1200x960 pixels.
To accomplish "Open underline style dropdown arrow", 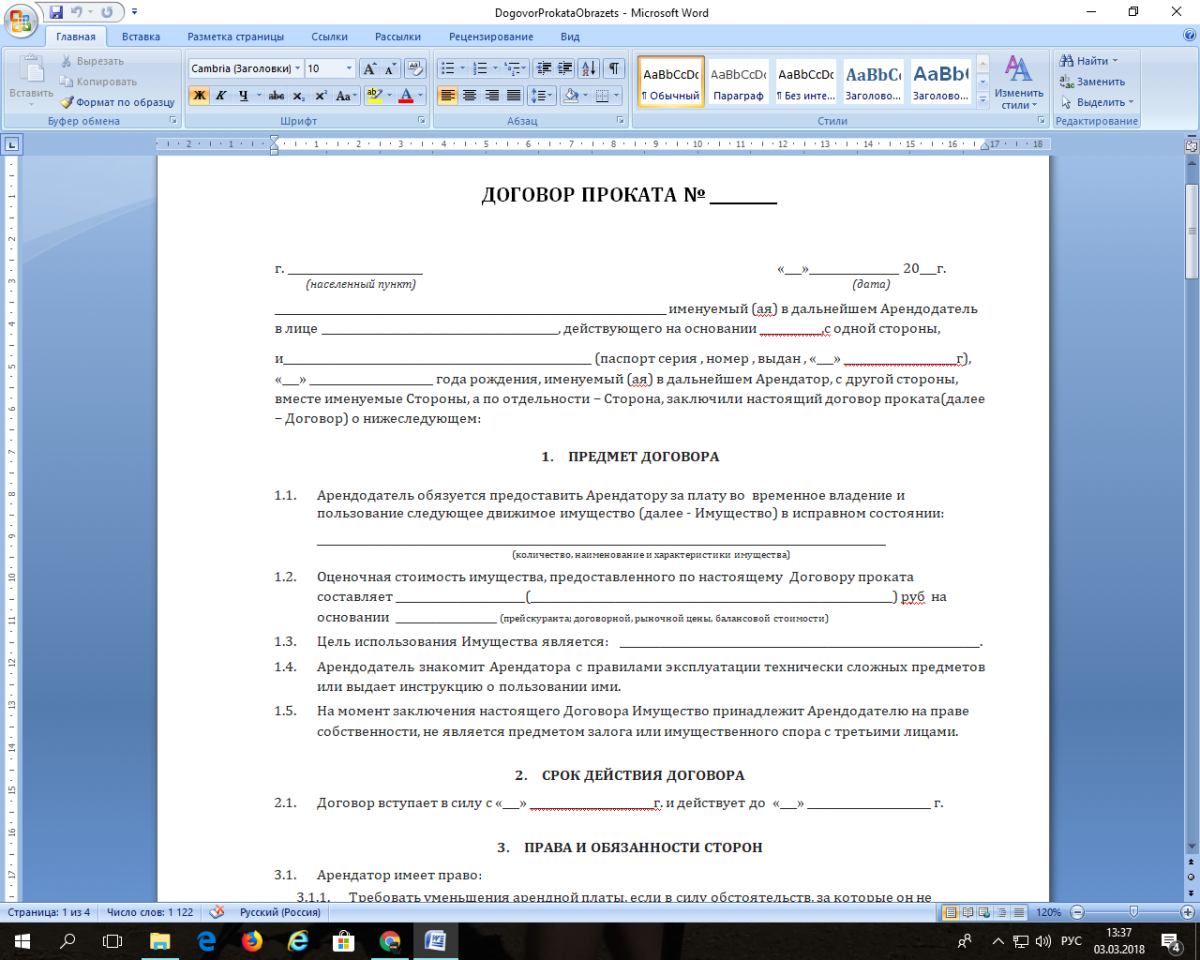I will tap(258, 96).
